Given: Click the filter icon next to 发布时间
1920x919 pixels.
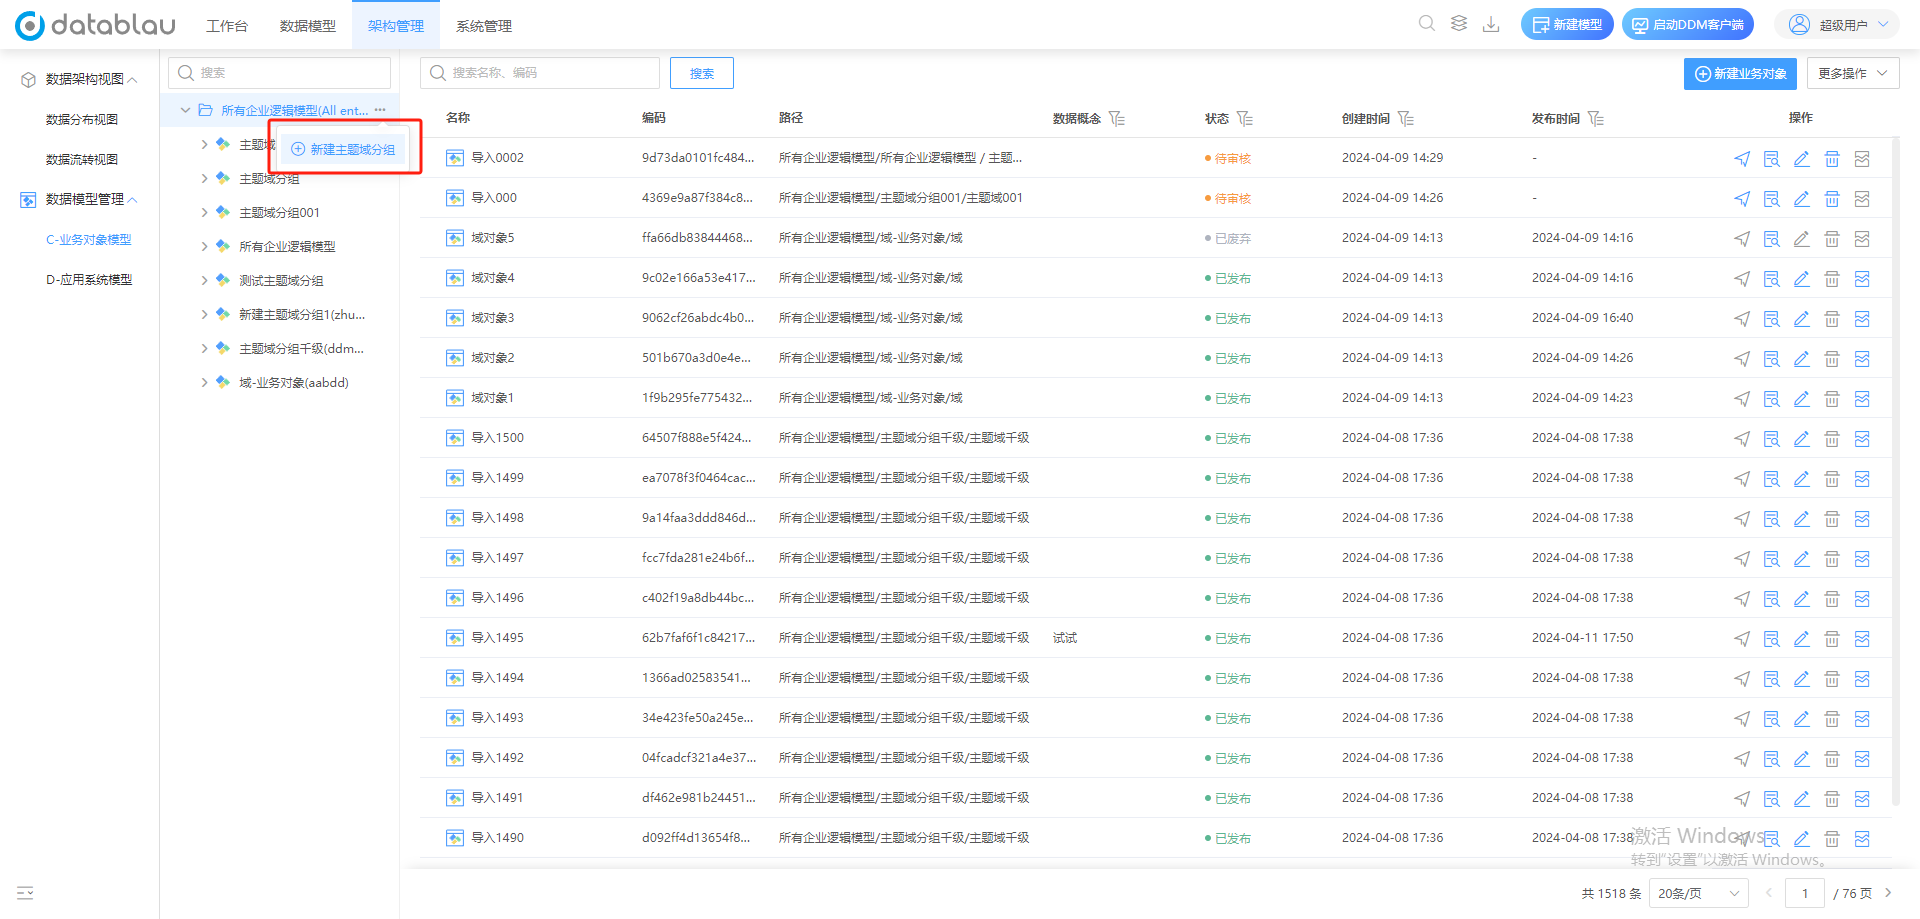Looking at the screenshot, I should [1596, 119].
